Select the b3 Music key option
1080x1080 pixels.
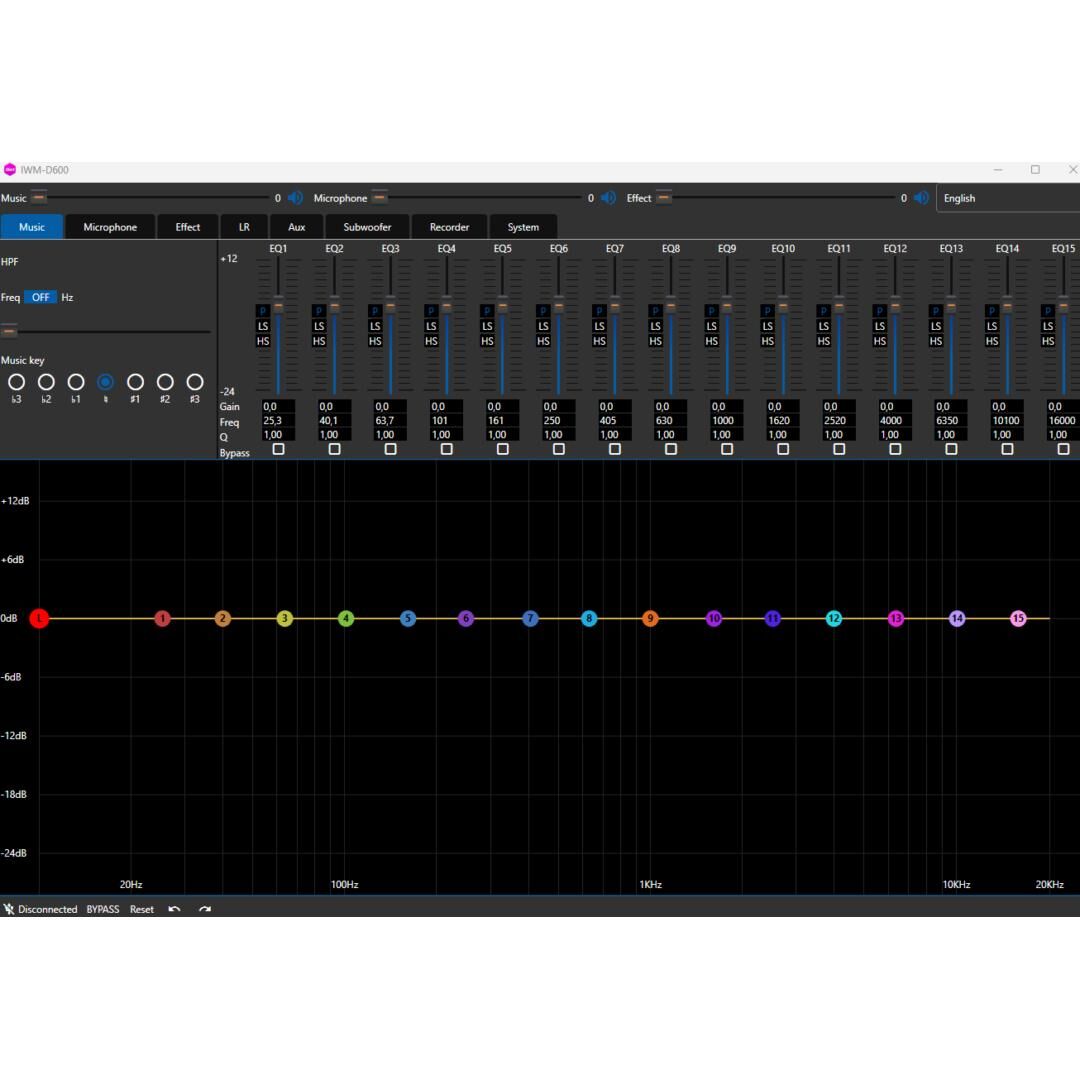pos(16,382)
